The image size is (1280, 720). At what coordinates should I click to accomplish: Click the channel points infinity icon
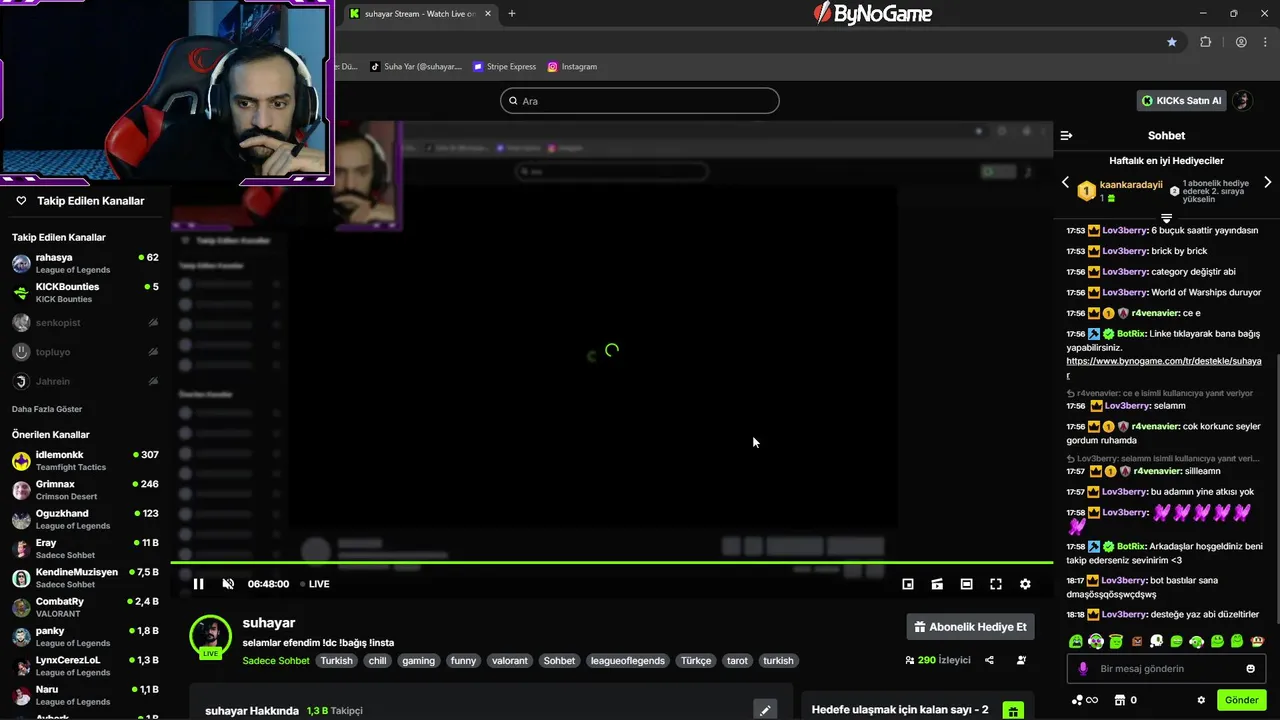tap(1085, 700)
